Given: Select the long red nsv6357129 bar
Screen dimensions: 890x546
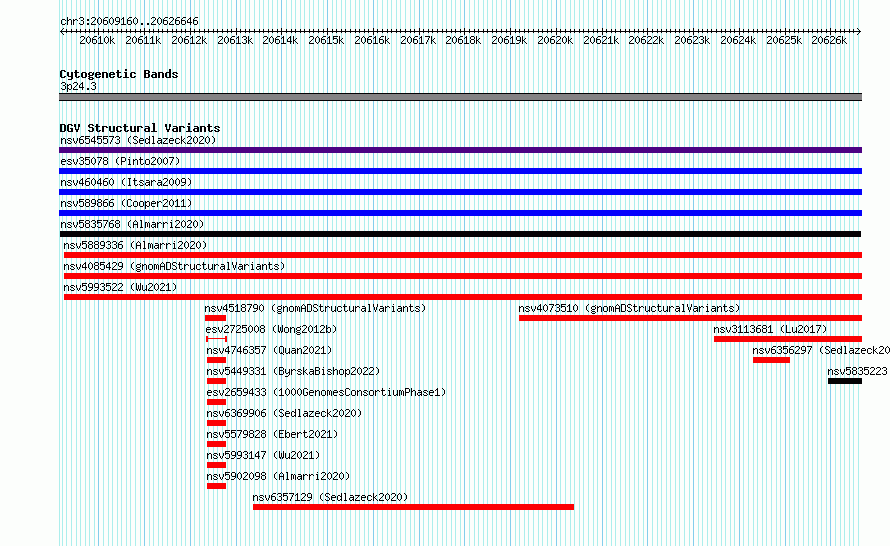Looking at the screenshot, I should (x=413, y=507).
